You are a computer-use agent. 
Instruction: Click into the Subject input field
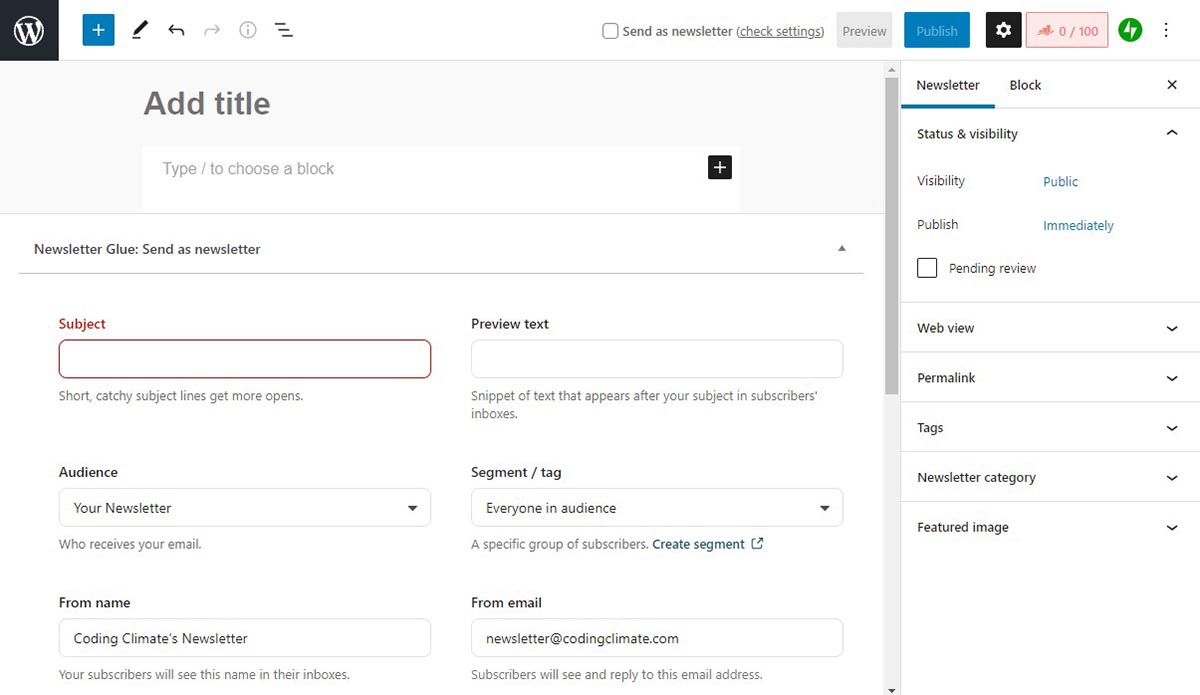point(245,359)
